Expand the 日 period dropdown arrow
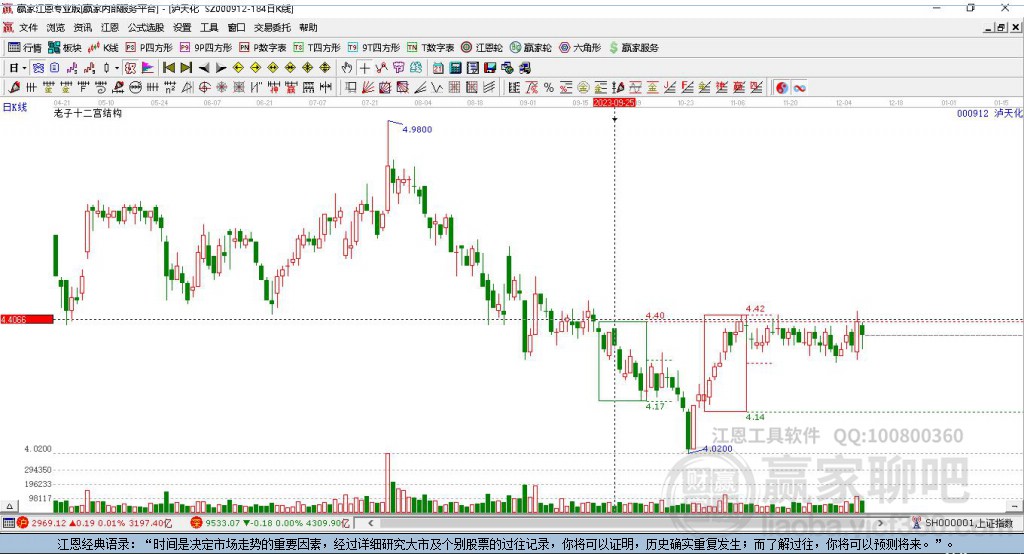 point(25,68)
